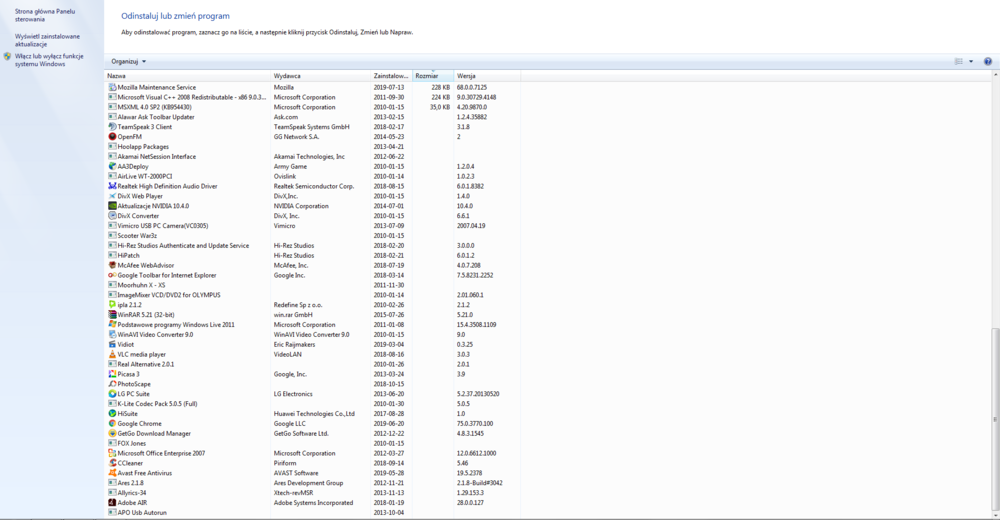Select Google Toolbar for Internet Explorer icon
Screen dimensions: 1000x520
[x=112, y=275]
